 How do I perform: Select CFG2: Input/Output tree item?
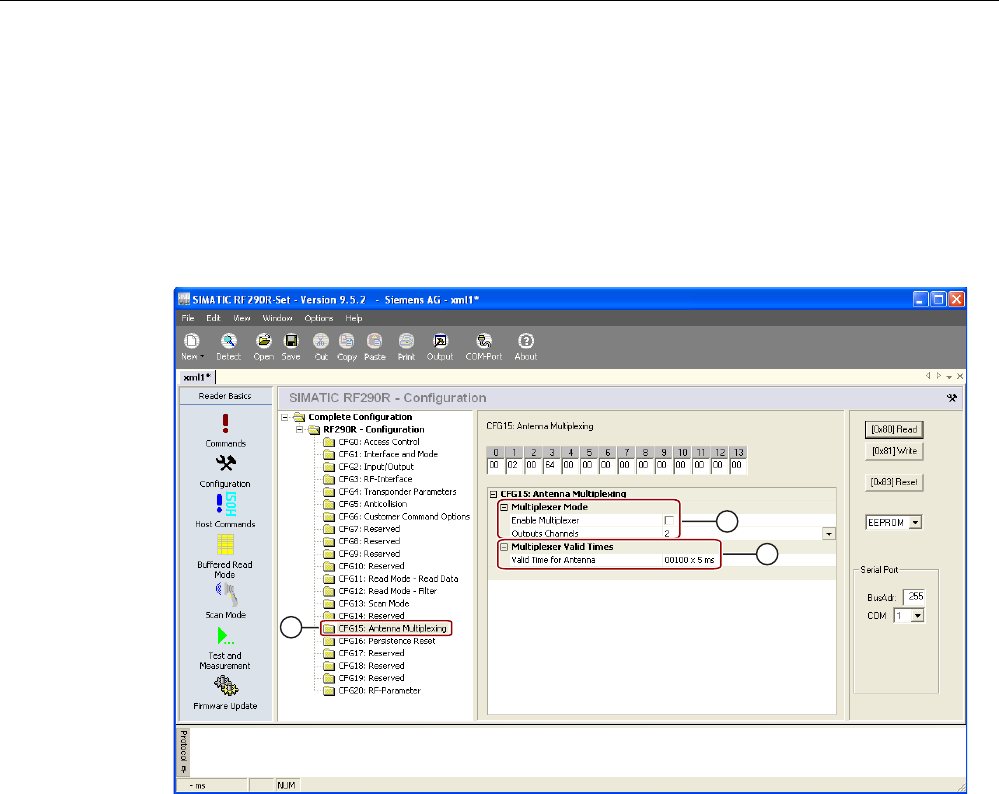pyautogui.click(x=376, y=467)
